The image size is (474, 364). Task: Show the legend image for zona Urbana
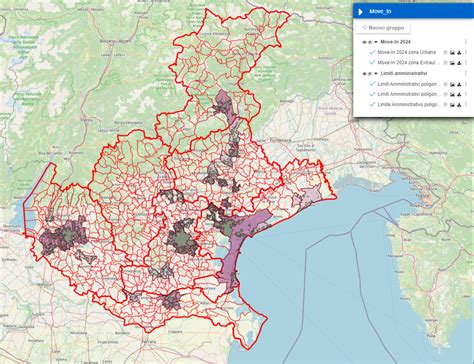coord(452,53)
